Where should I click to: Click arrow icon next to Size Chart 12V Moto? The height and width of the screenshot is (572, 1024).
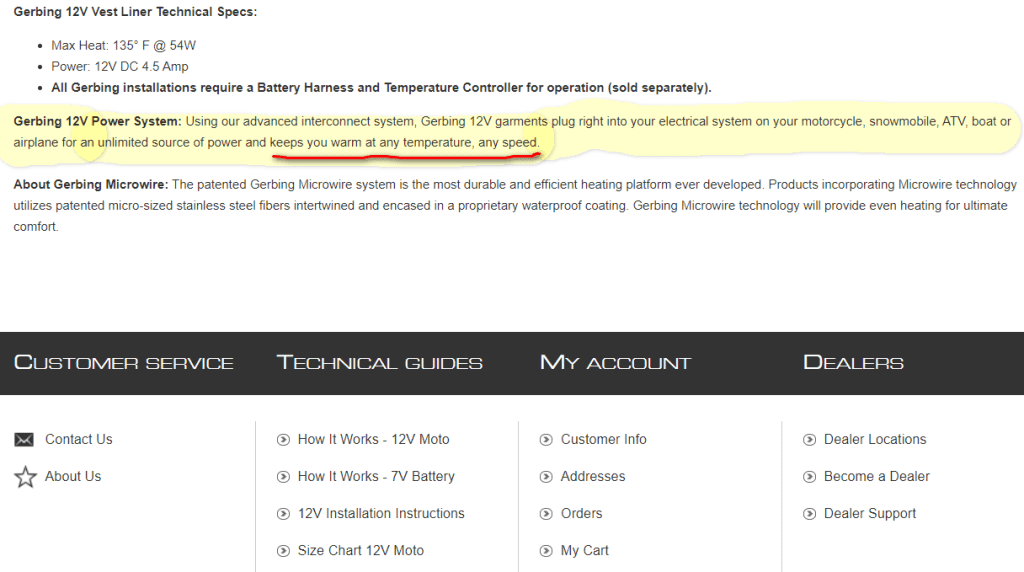click(x=283, y=551)
